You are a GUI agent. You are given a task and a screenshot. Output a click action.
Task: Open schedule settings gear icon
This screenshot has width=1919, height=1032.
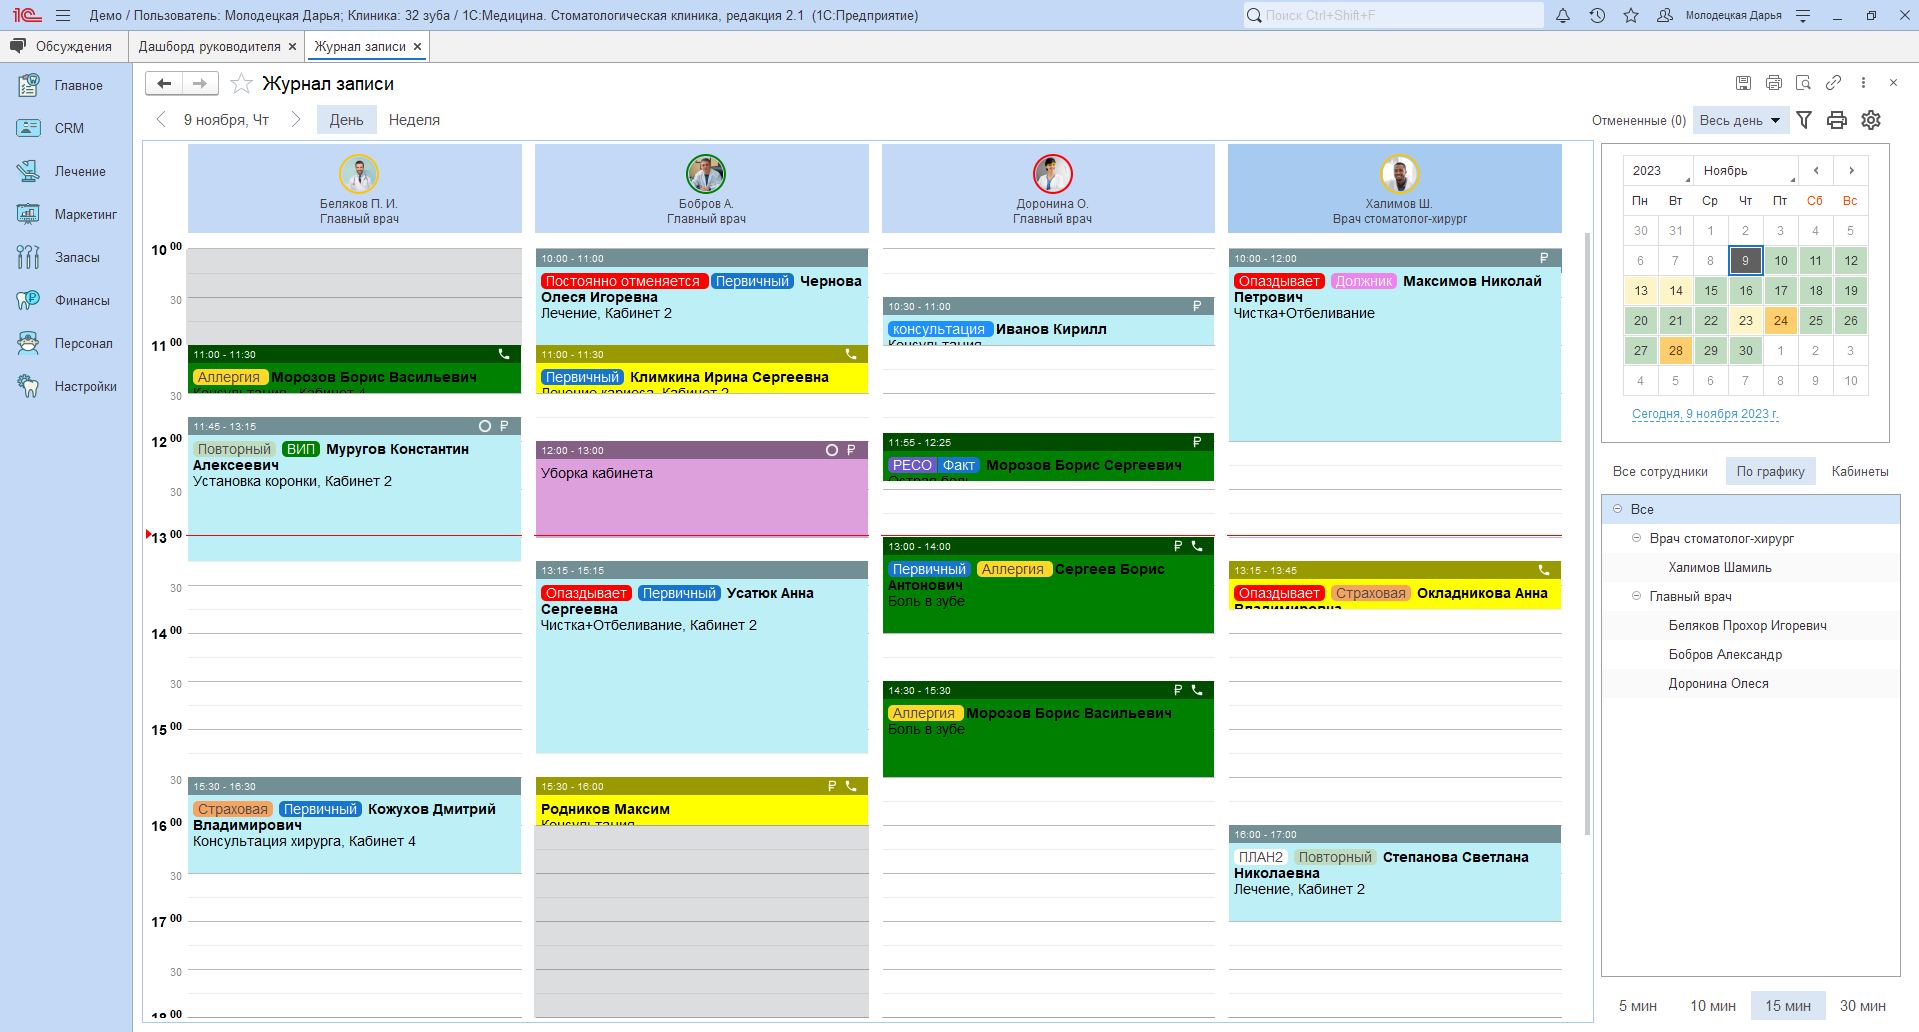pyautogui.click(x=1871, y=120)
